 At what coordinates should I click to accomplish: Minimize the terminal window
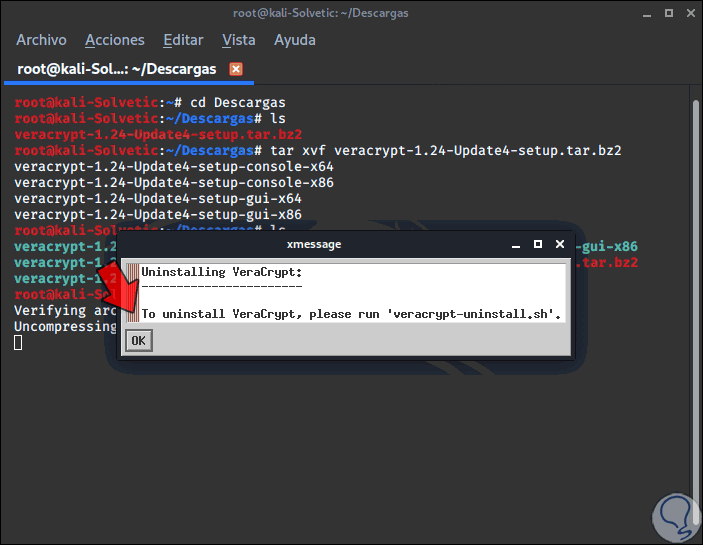point(647,14)
